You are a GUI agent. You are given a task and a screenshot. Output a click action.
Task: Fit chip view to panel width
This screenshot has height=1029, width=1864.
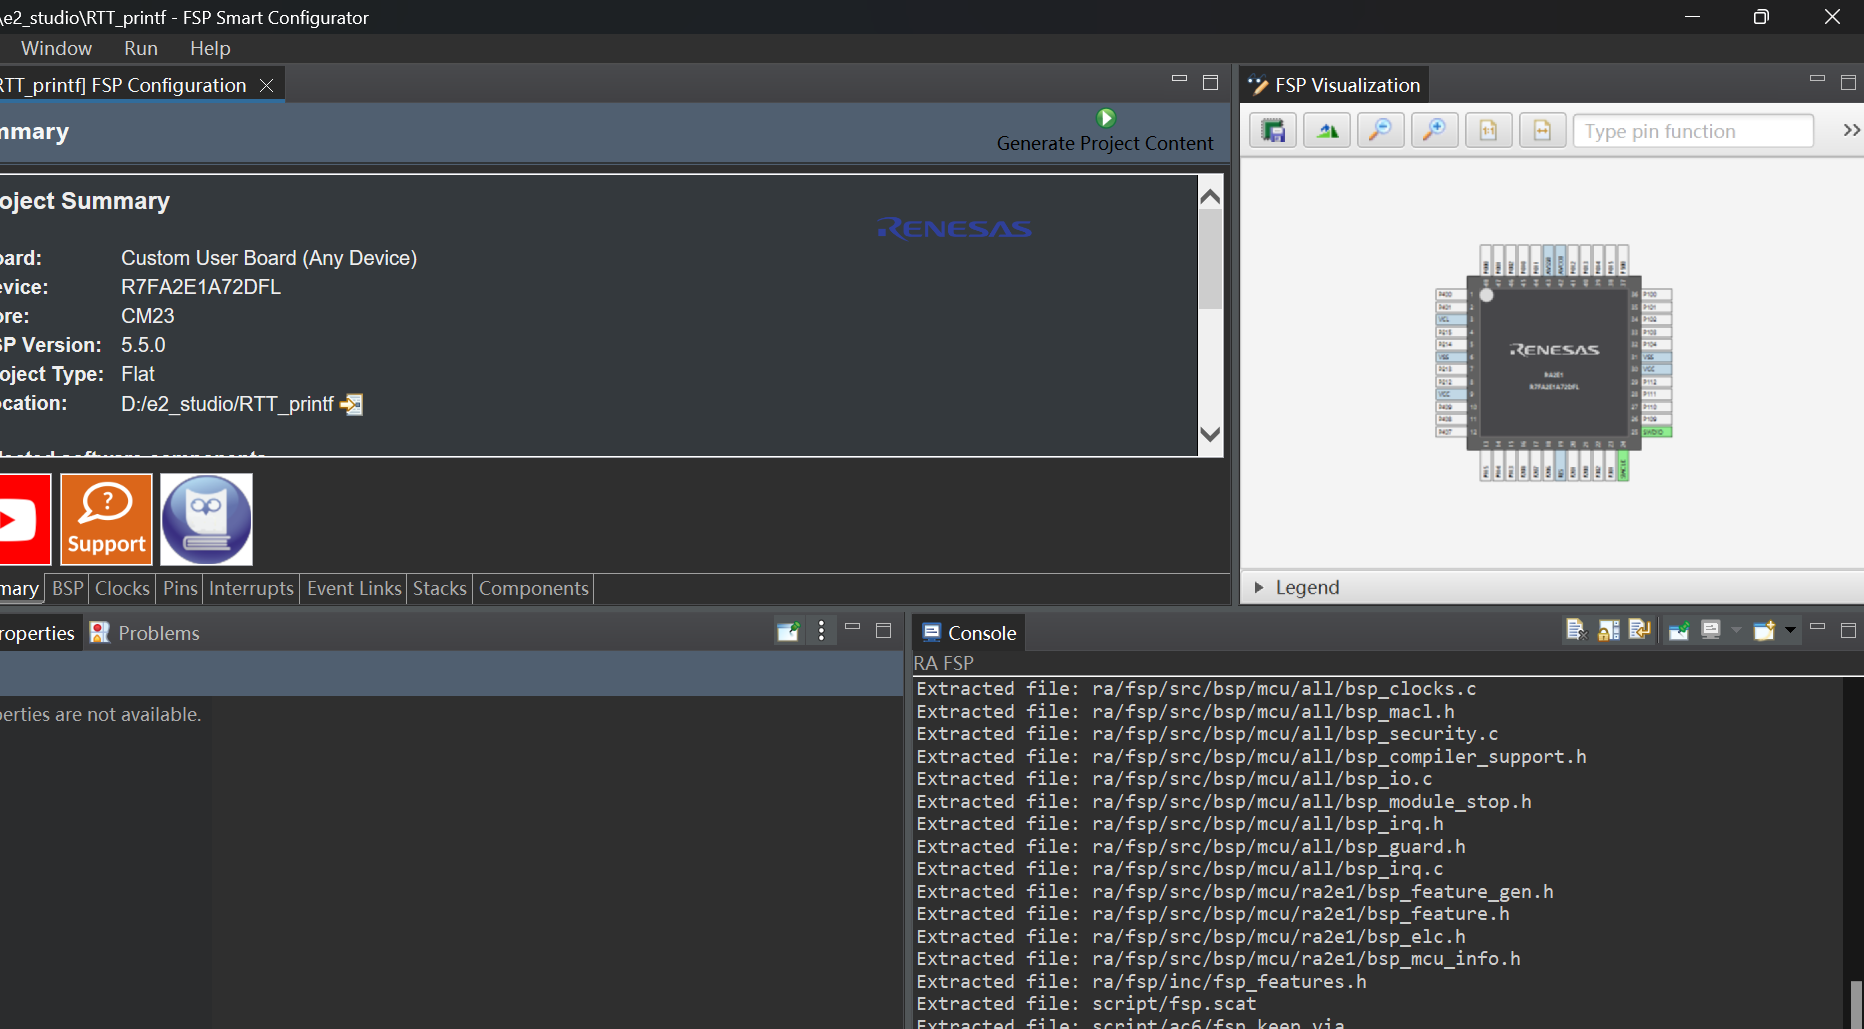[x=1542, y=131]
